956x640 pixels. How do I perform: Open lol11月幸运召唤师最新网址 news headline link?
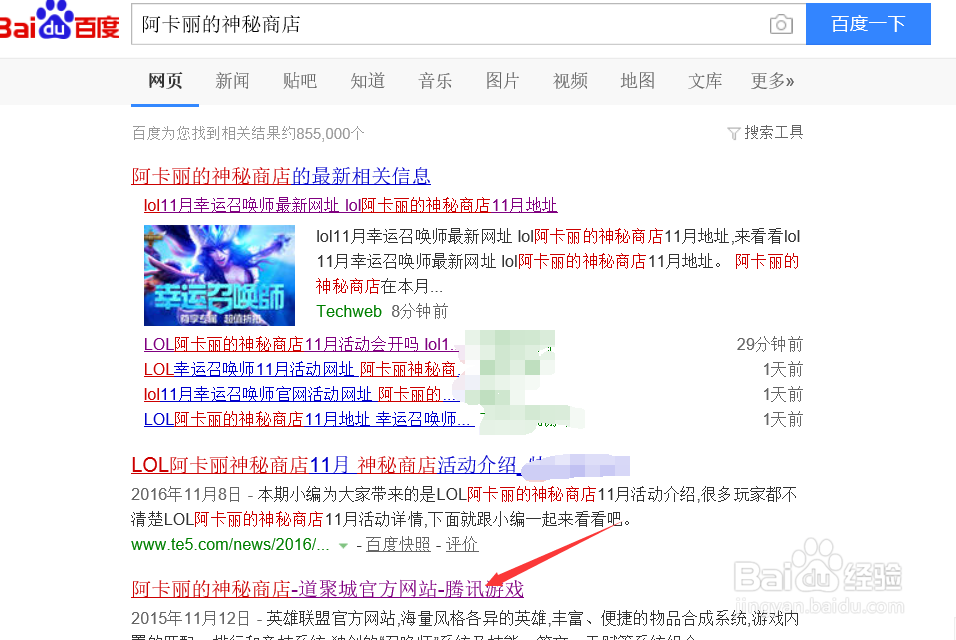coord(351,205)
